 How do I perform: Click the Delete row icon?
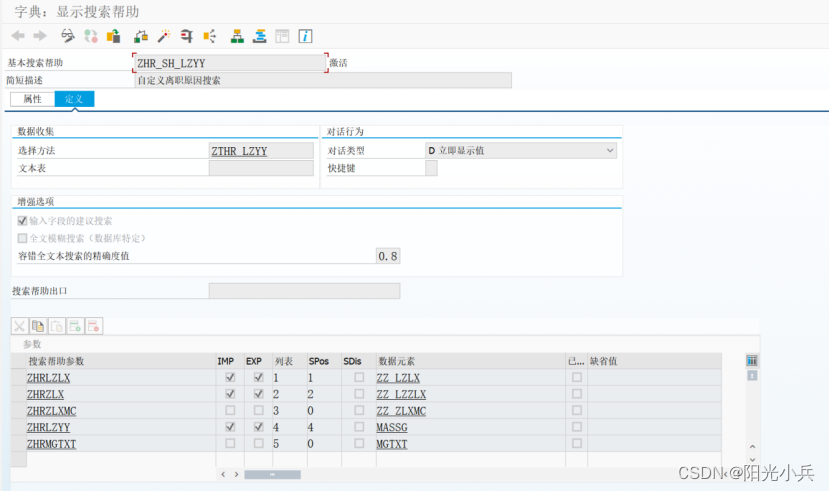(94, 326)
